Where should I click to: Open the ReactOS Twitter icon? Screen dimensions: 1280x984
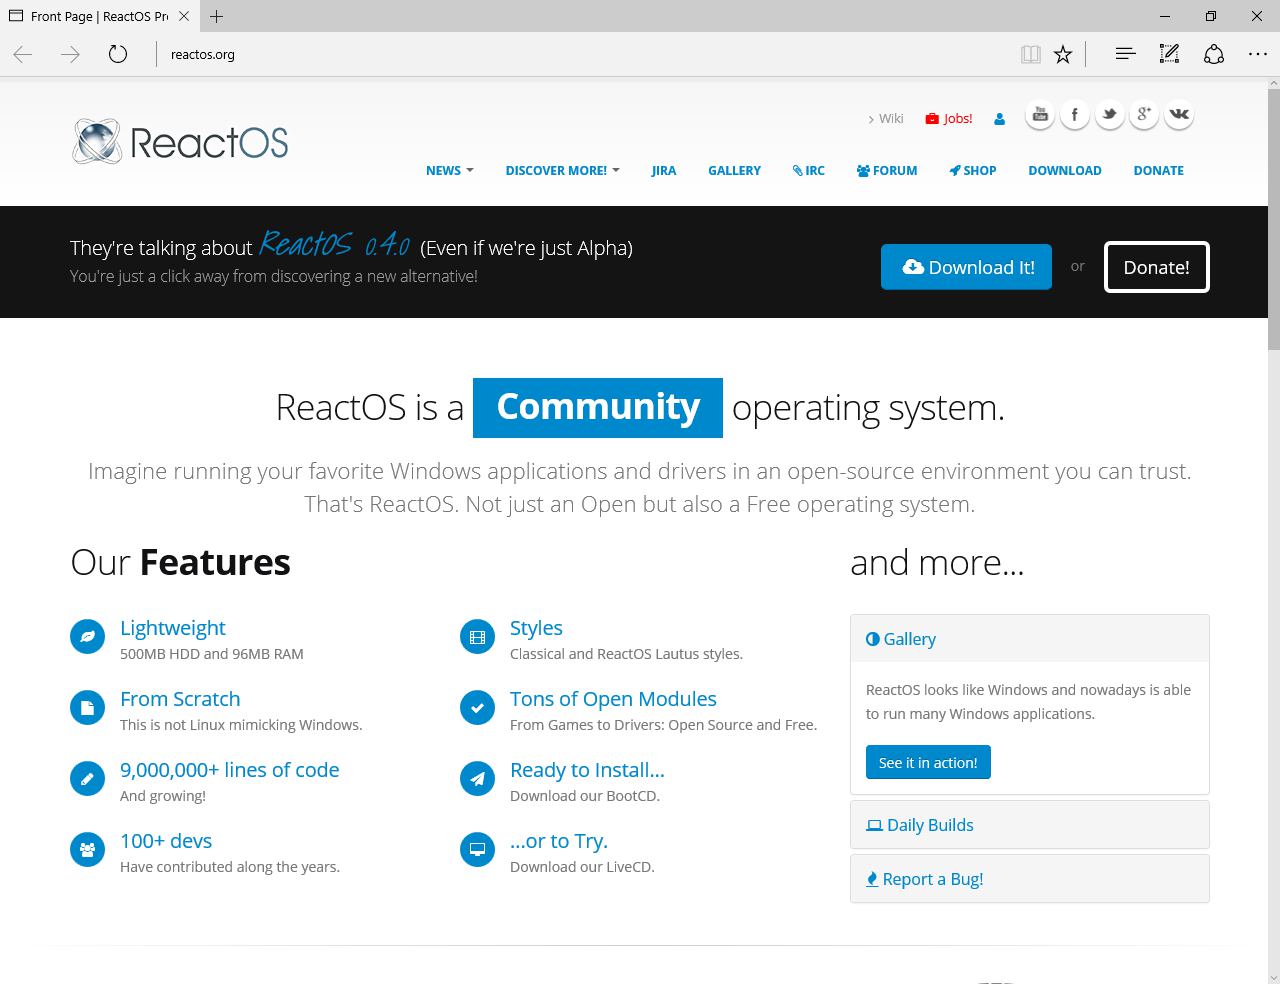[x=1109, y=115]
